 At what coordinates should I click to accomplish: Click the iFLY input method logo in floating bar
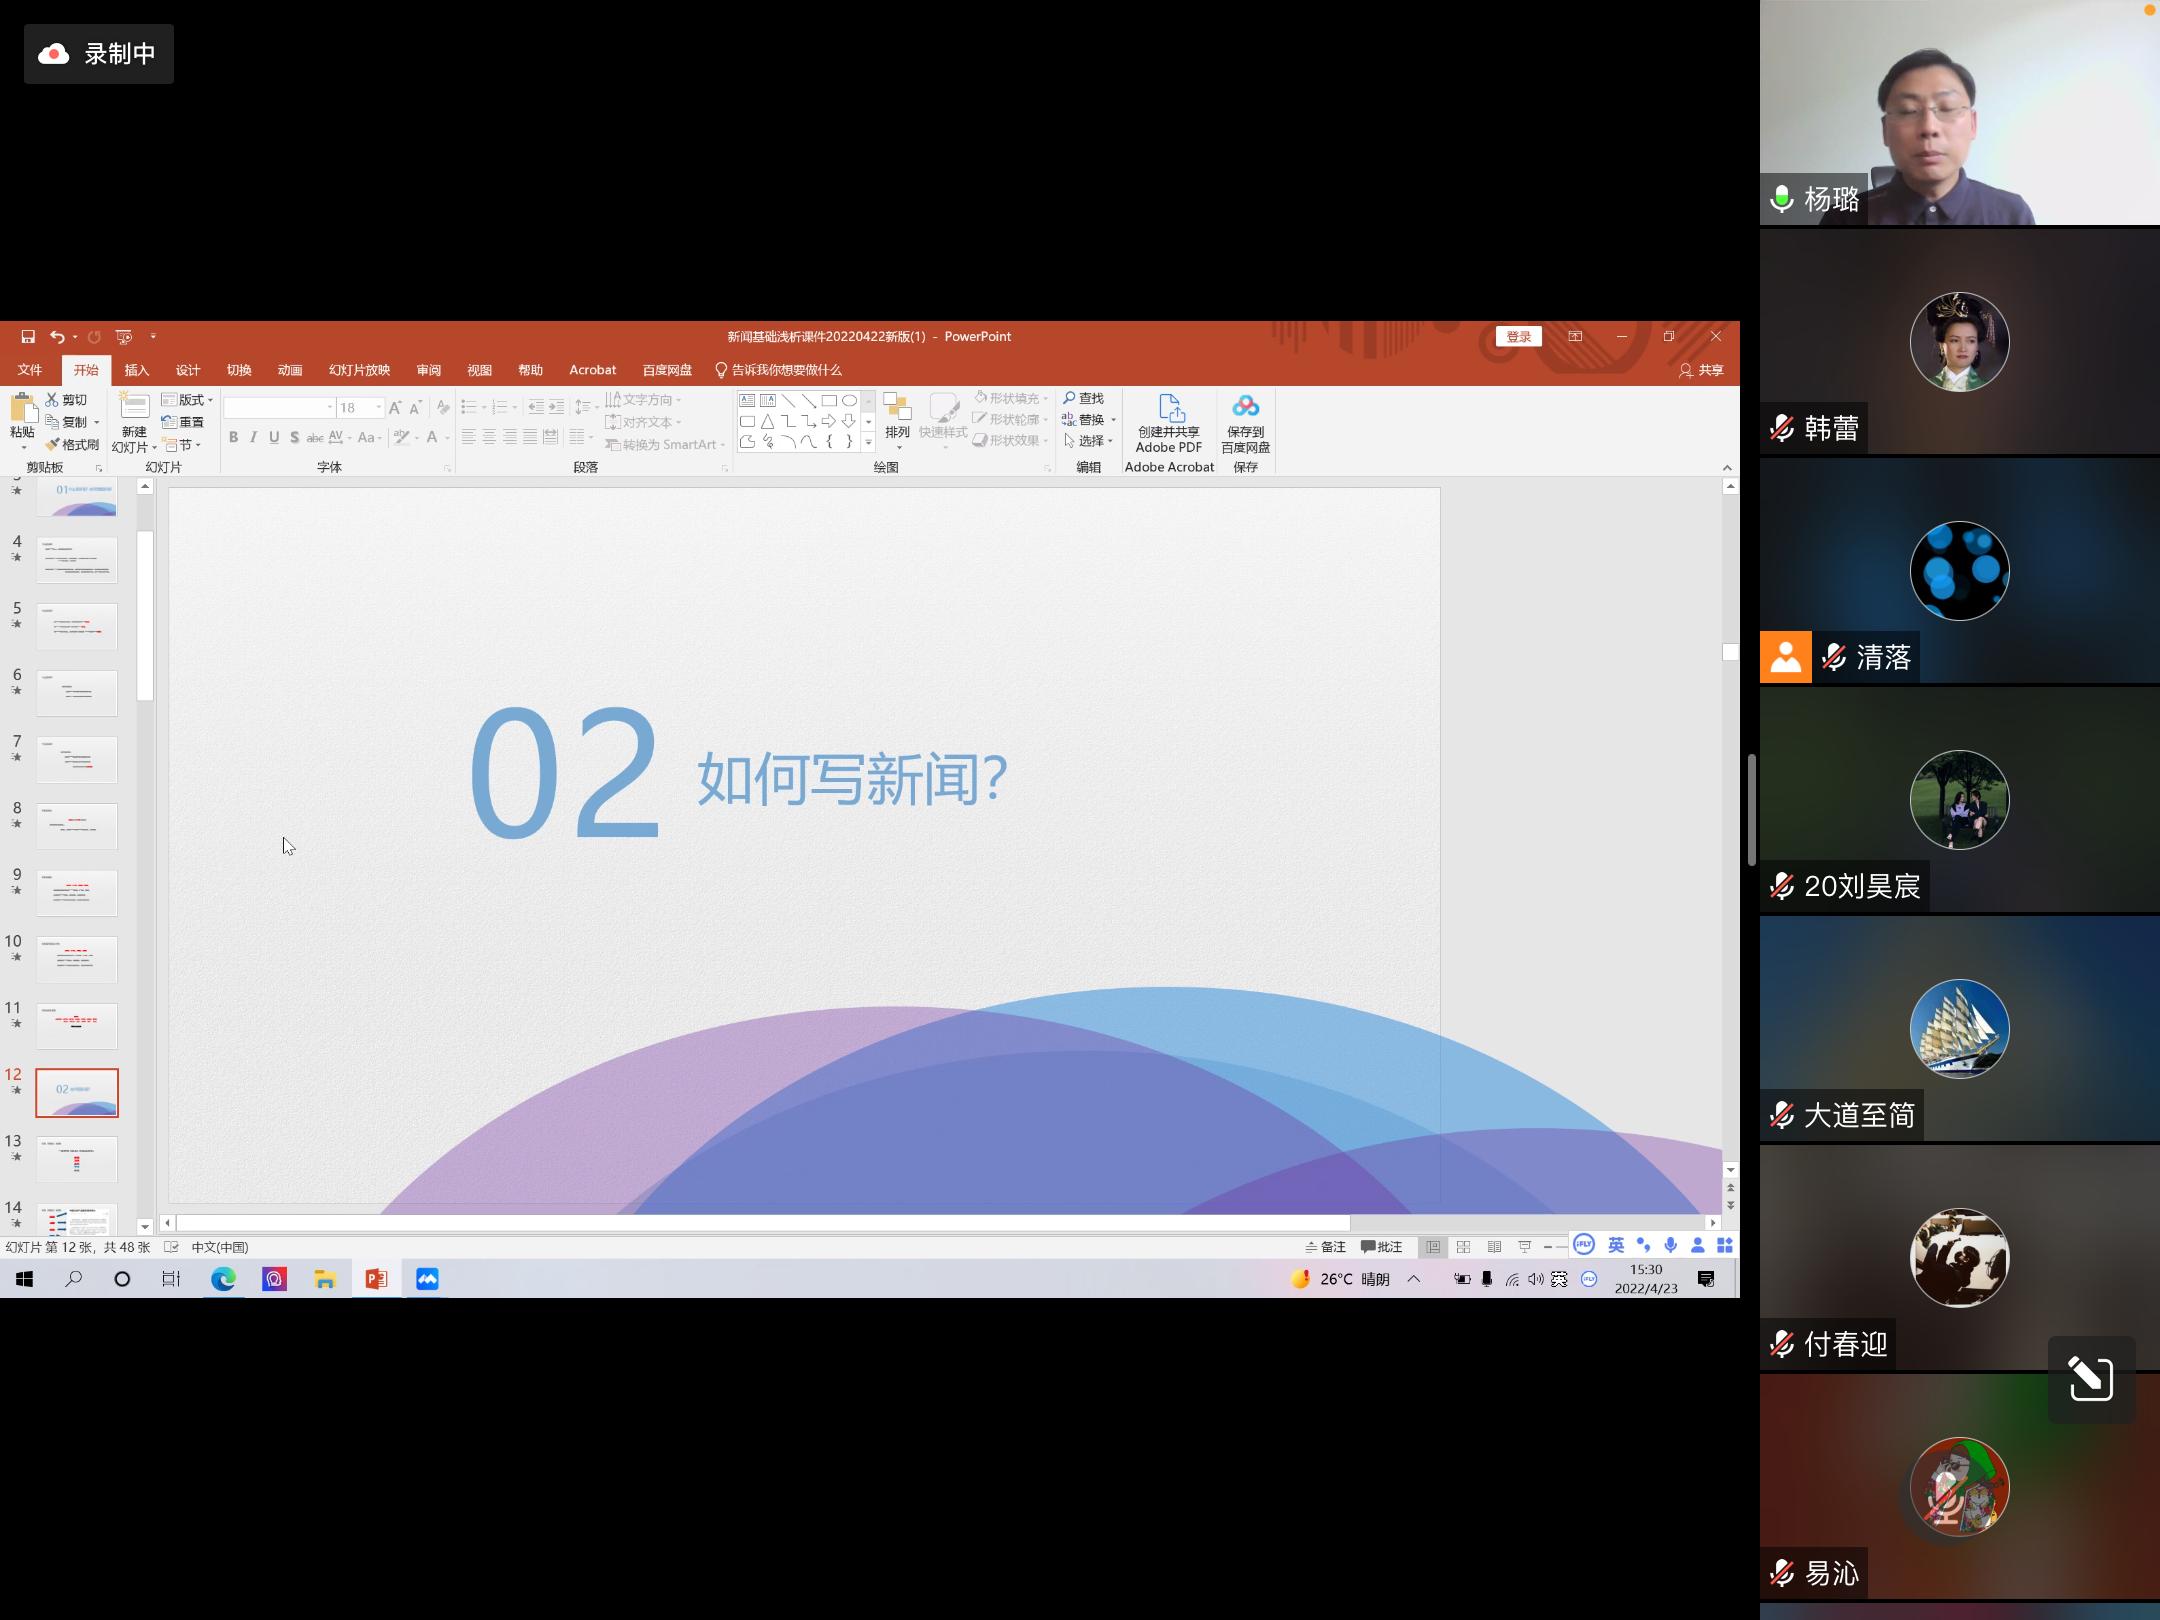(x=1584, y=1245)
